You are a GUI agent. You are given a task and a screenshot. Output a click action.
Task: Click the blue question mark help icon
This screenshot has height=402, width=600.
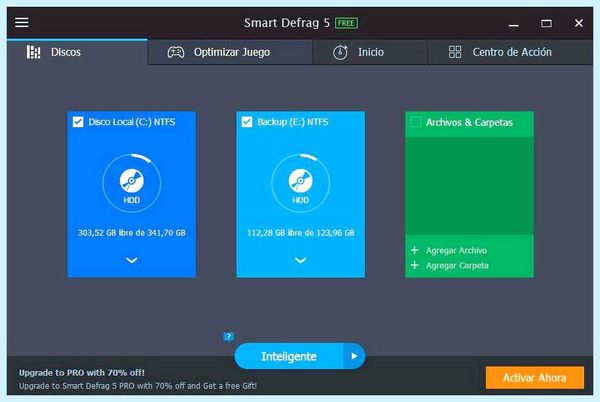228,337
